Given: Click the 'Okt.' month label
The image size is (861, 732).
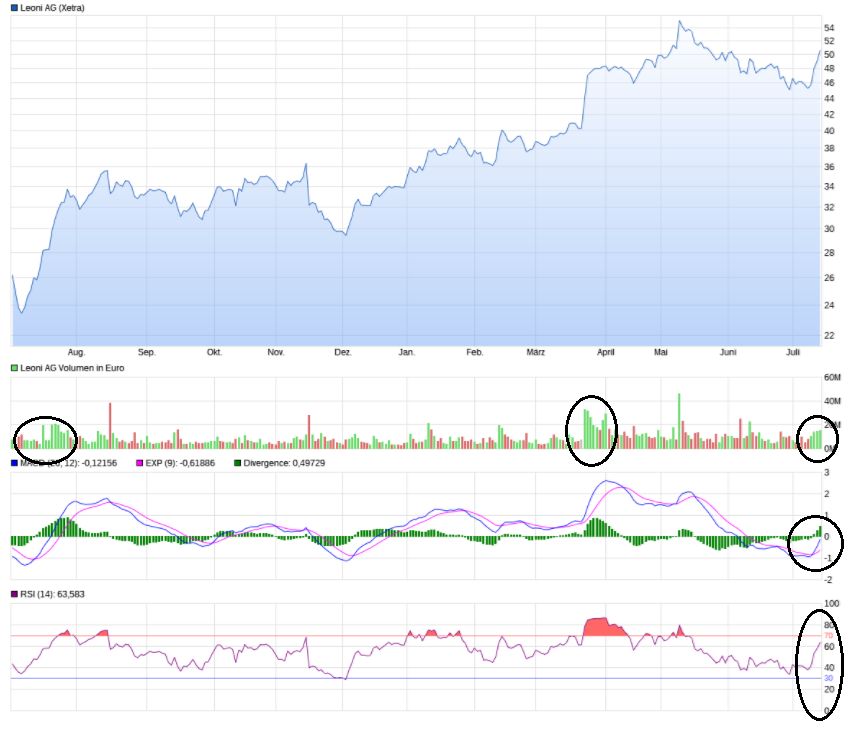Looking at the screenshot, I should pyautogui.click(x=214, y=353).
